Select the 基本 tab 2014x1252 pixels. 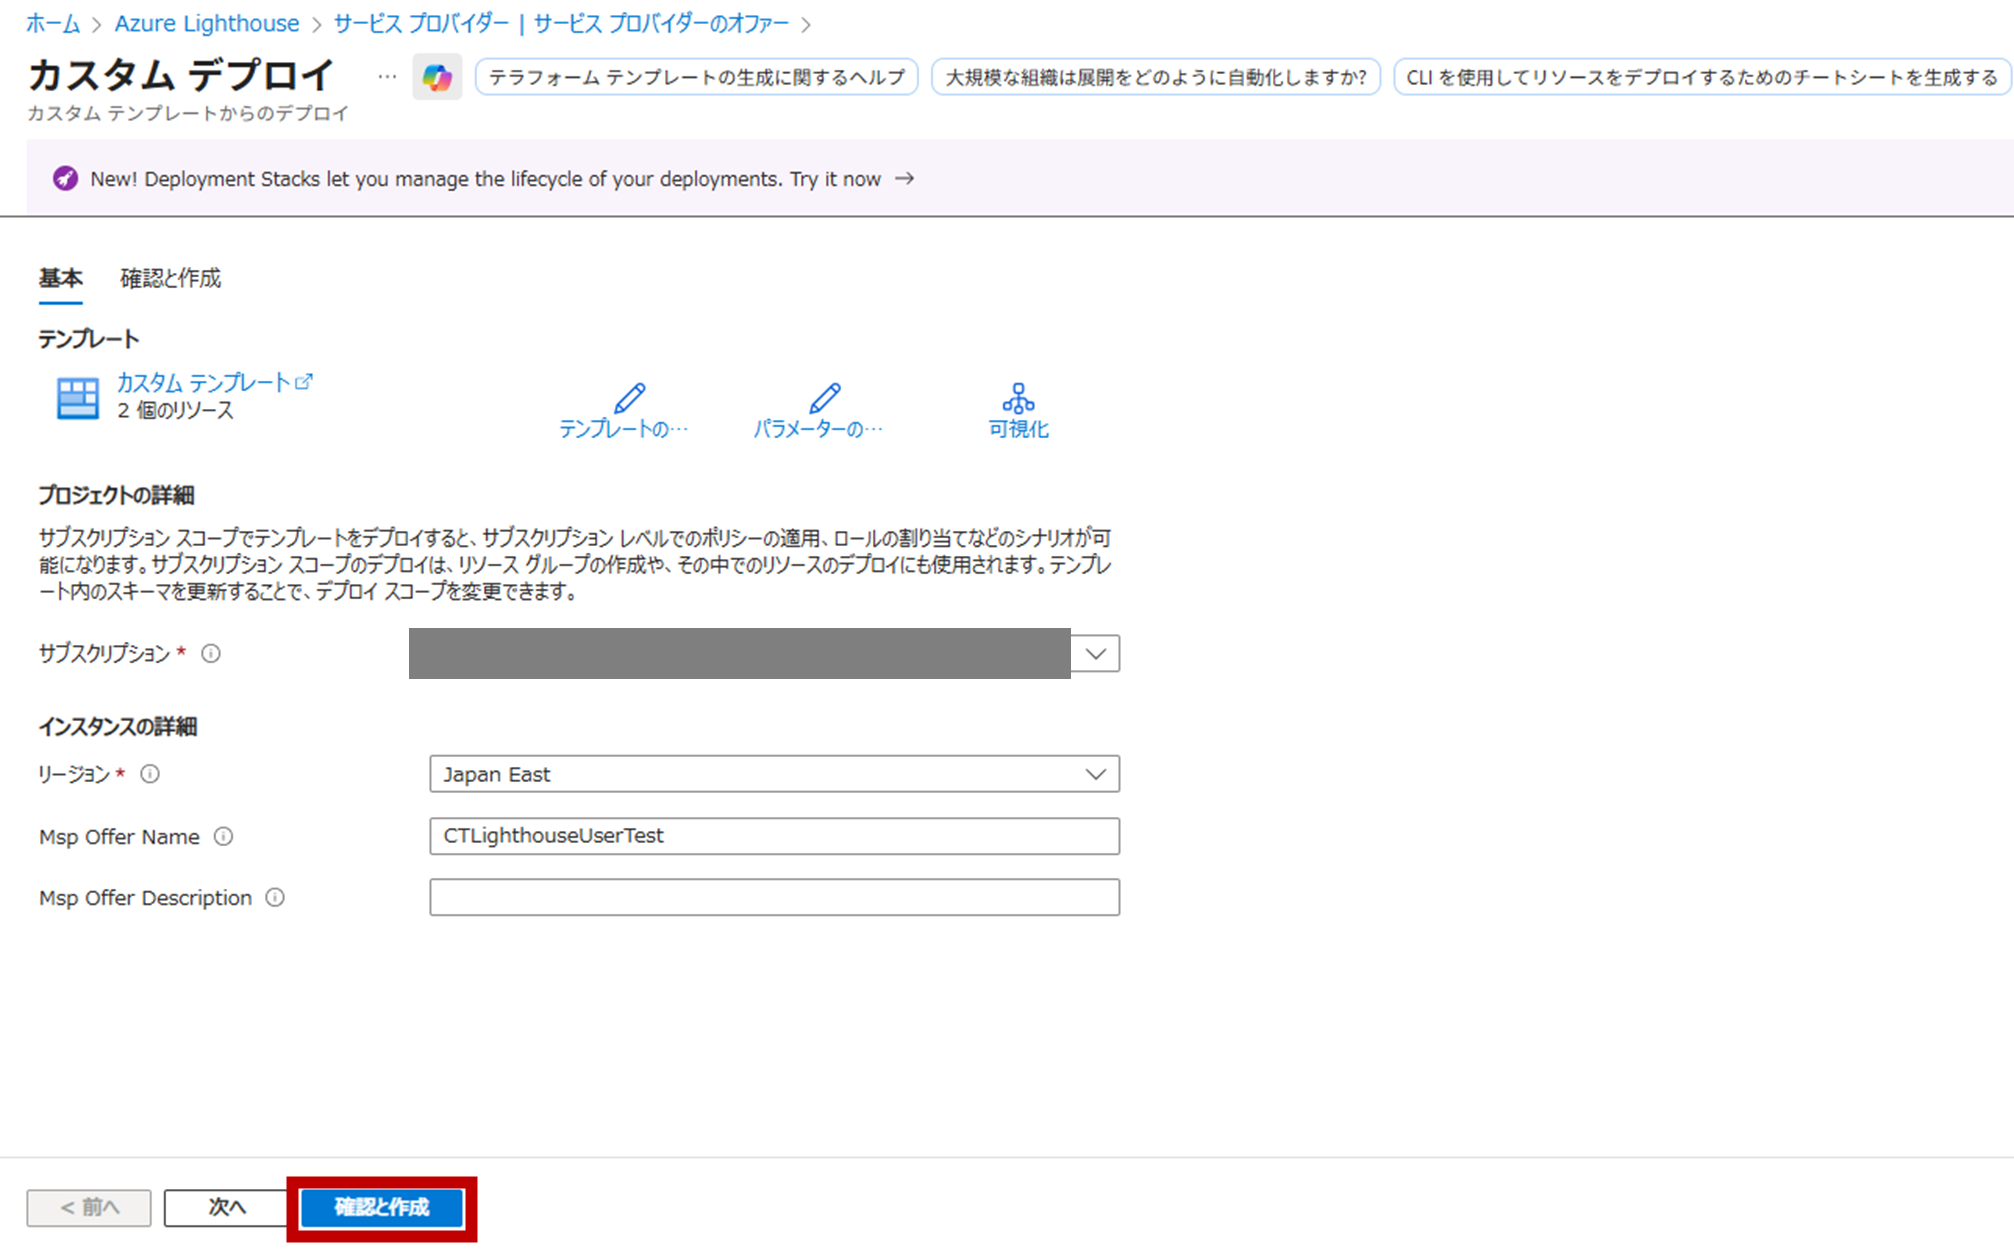(x=60, y=278)
